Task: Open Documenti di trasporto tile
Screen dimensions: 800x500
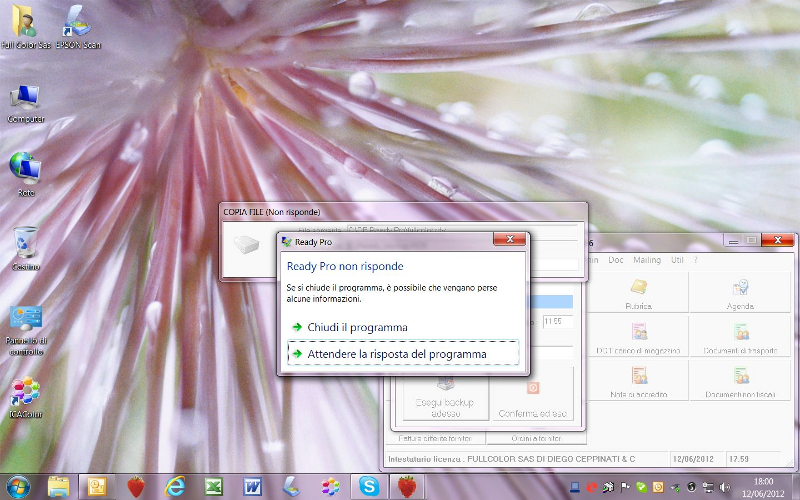Action: [x=740, y=336]
